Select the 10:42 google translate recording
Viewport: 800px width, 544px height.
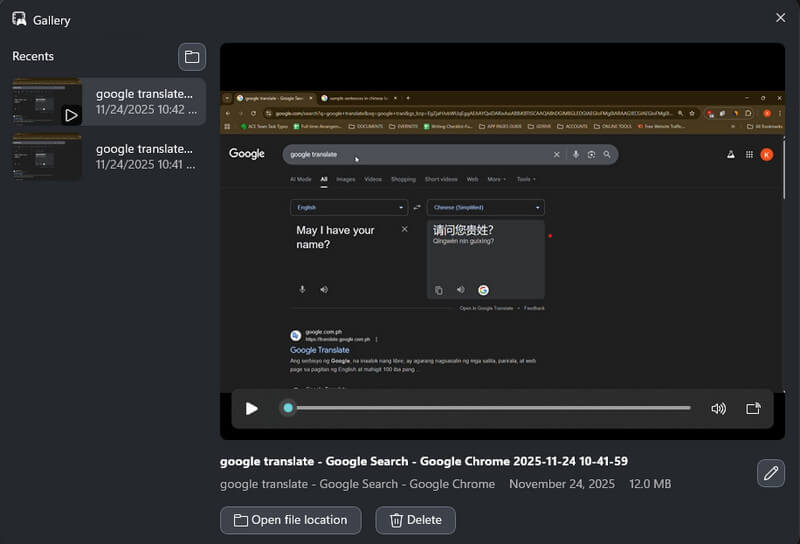tap(109, 102)
